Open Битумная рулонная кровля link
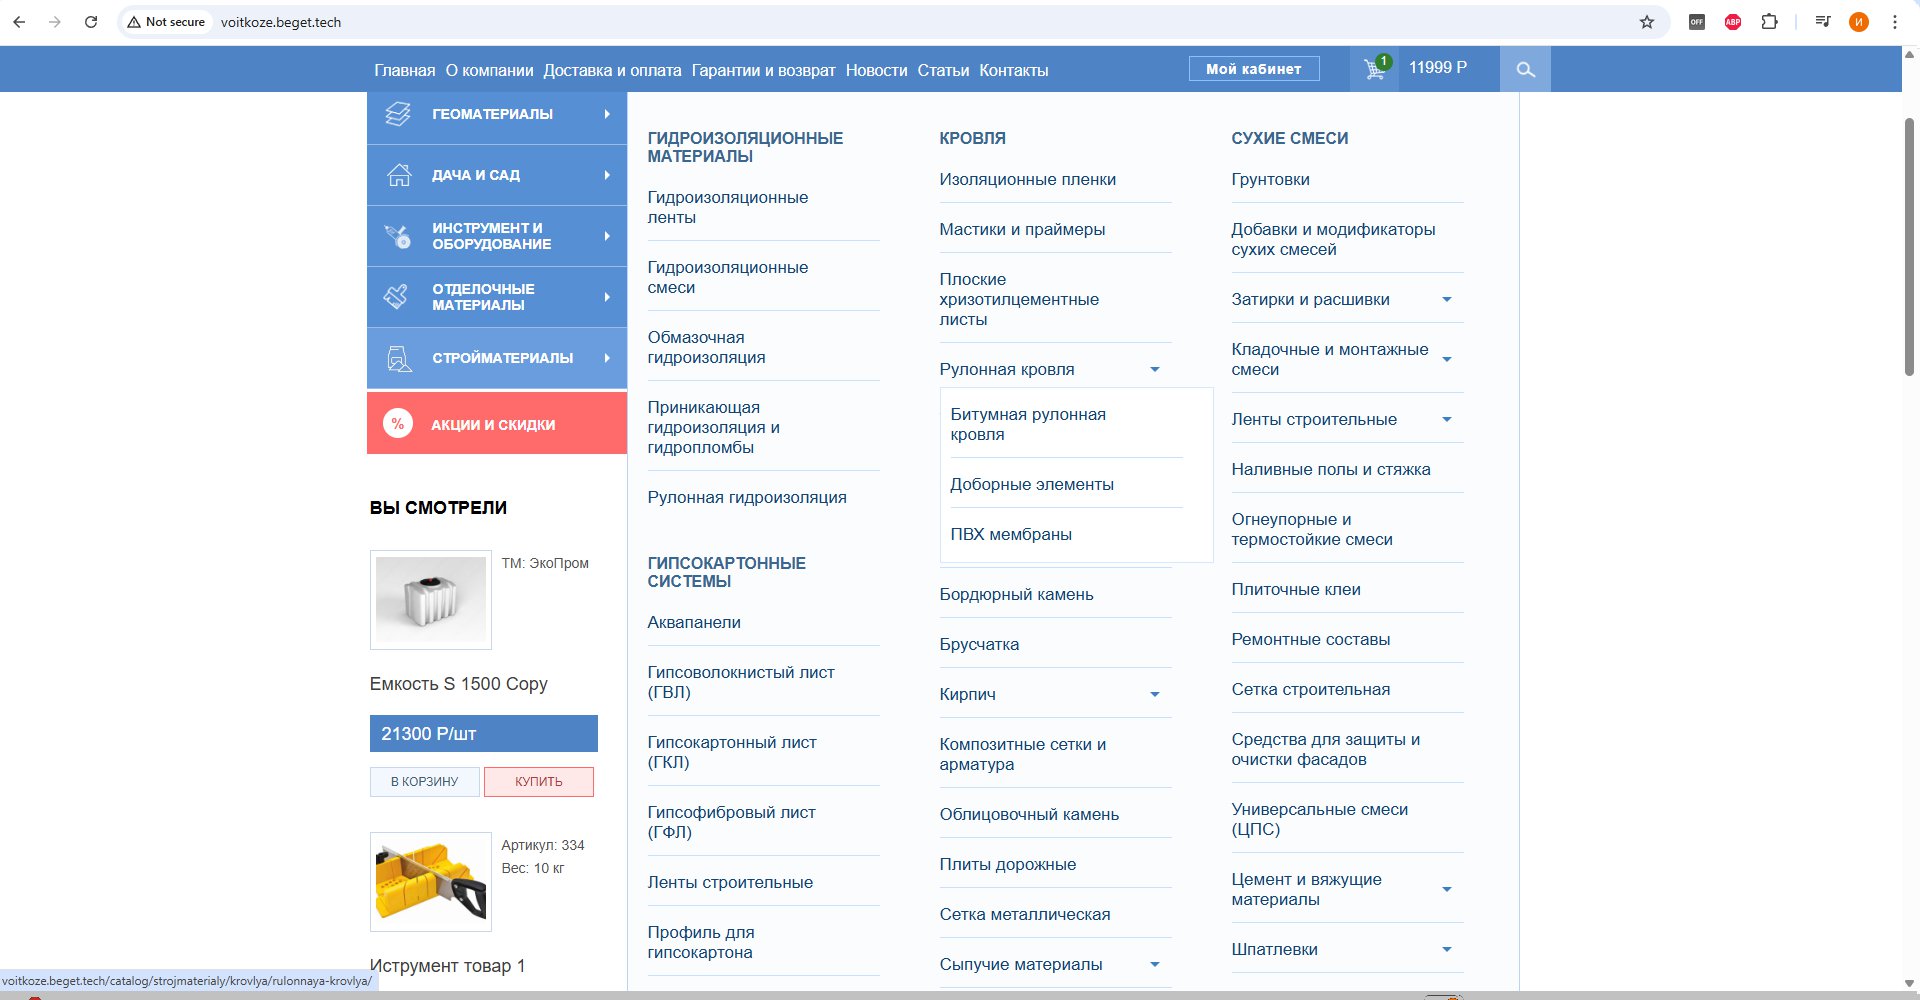The image size is (1920, 1000). click(x=1028, y=424)
